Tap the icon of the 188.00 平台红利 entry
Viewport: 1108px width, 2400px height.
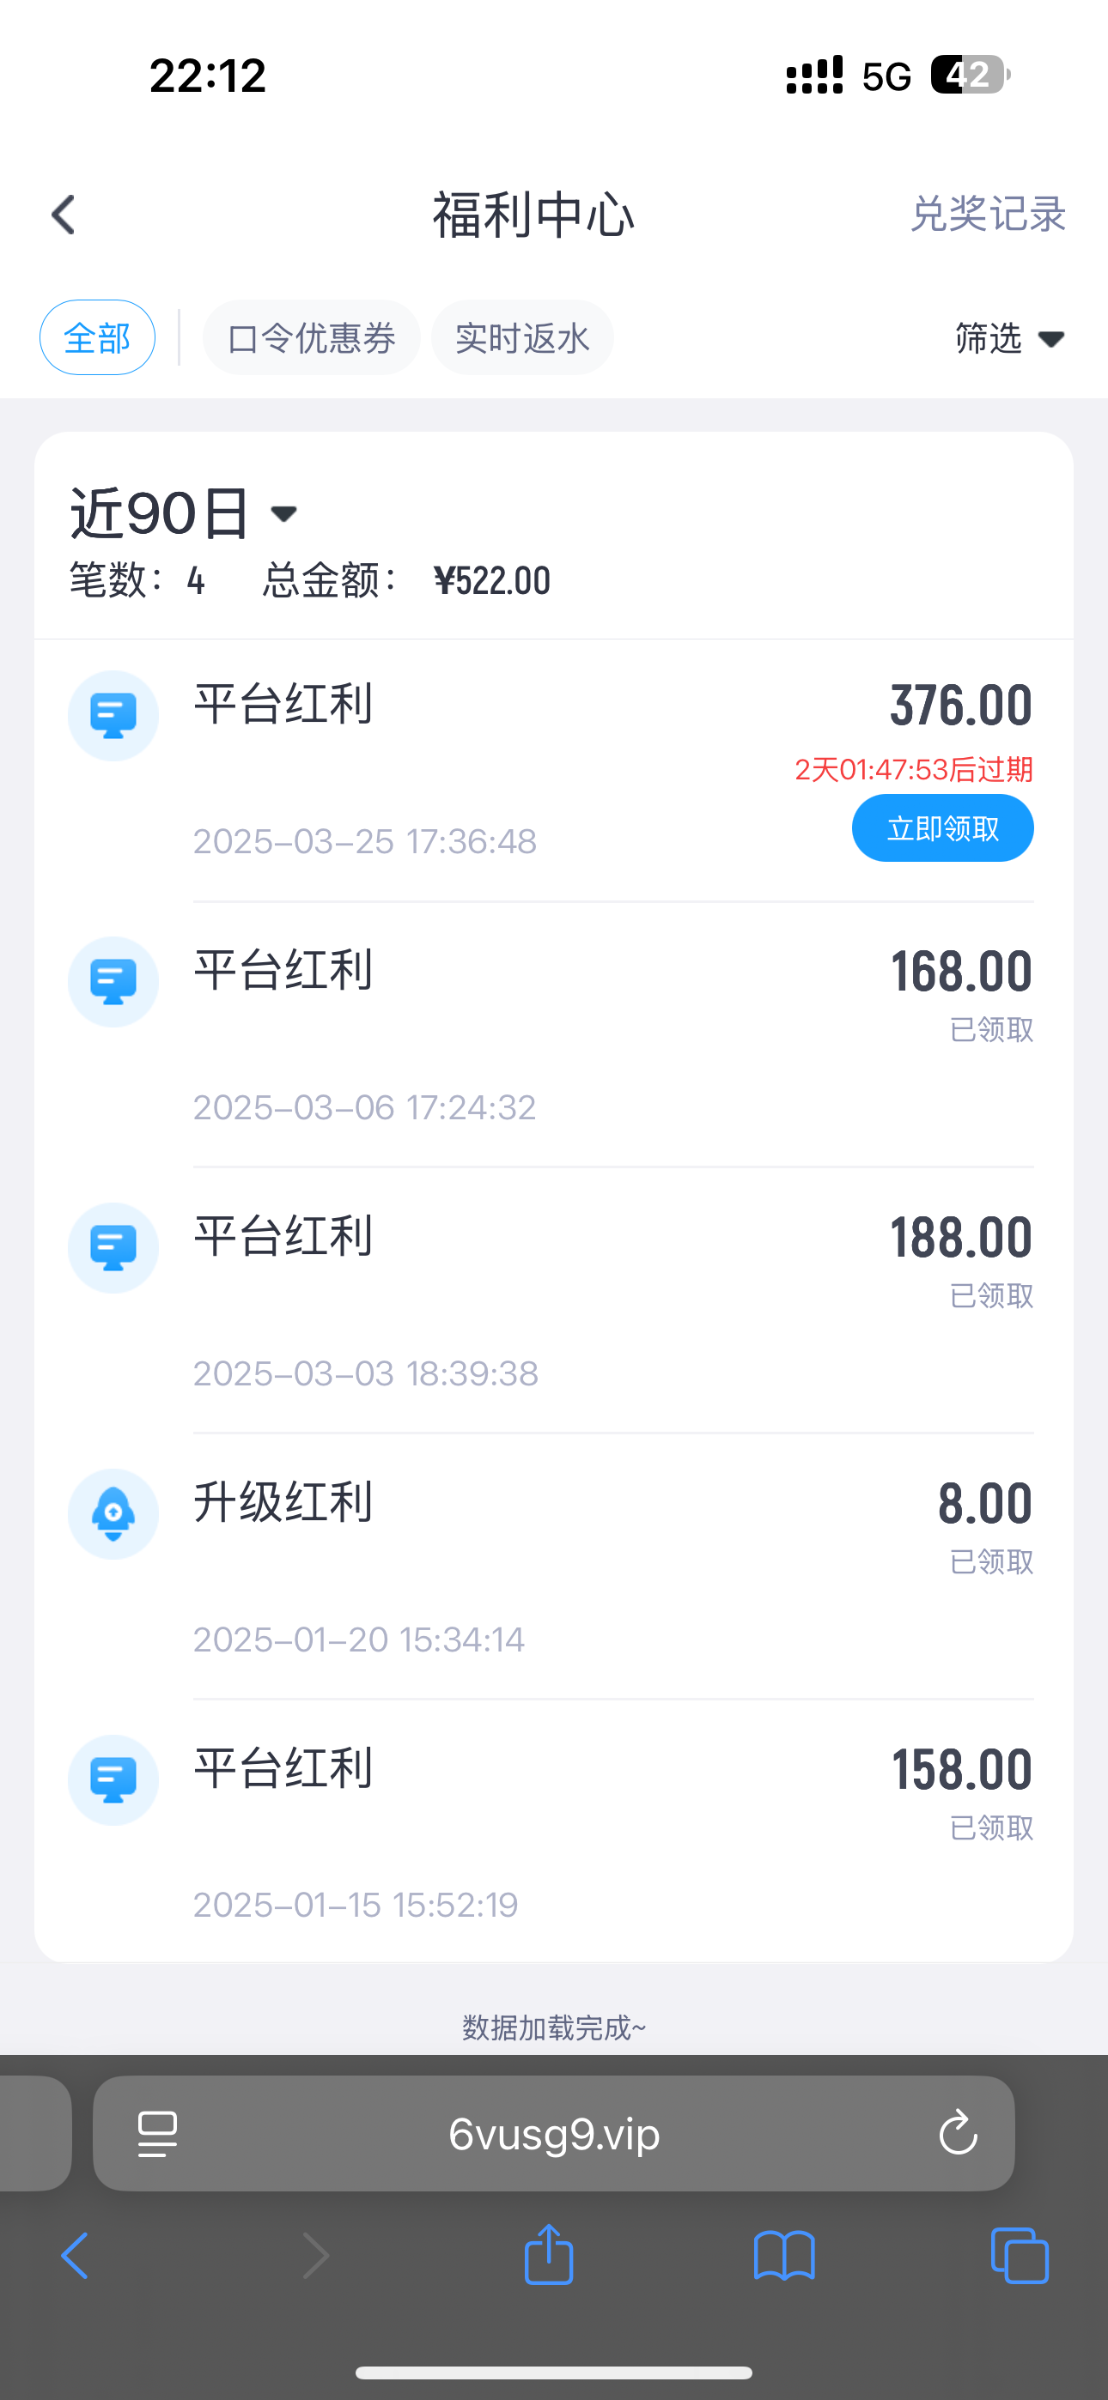(x=113, y=1247)
